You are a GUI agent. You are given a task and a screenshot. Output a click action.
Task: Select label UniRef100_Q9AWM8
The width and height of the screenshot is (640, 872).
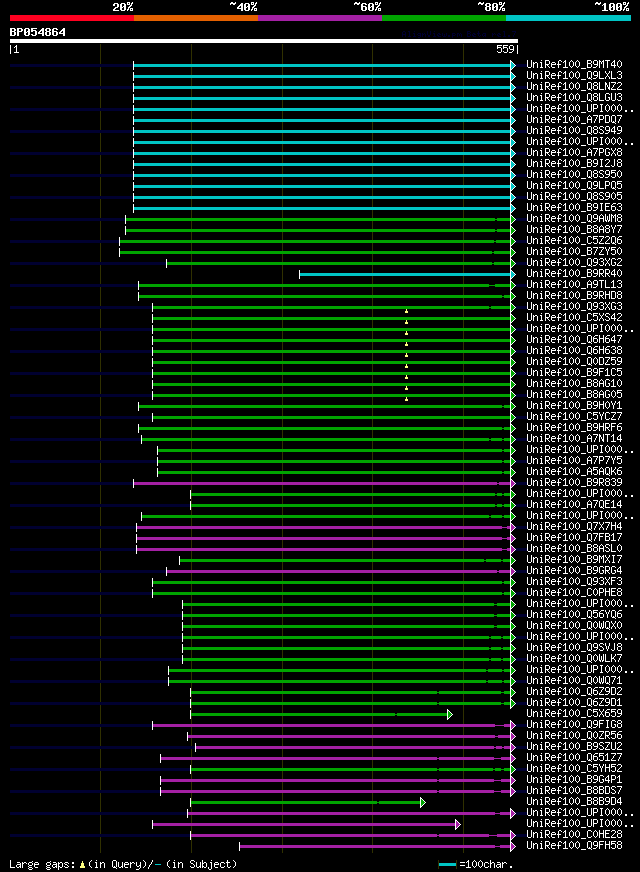coord(574,219)
